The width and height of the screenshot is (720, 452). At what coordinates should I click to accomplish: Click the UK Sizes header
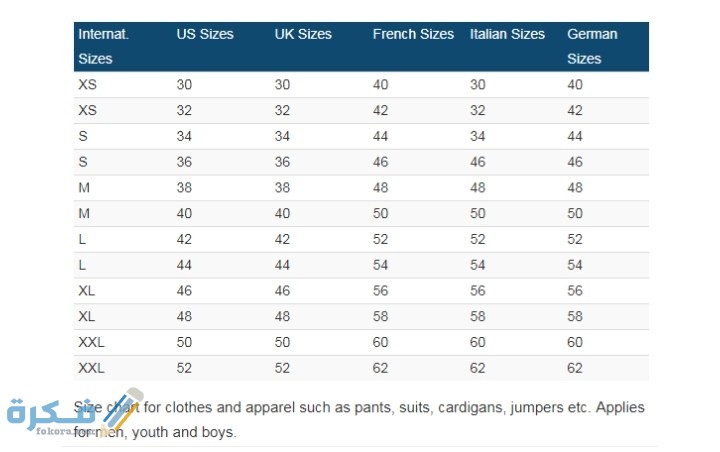click(303, 34)
